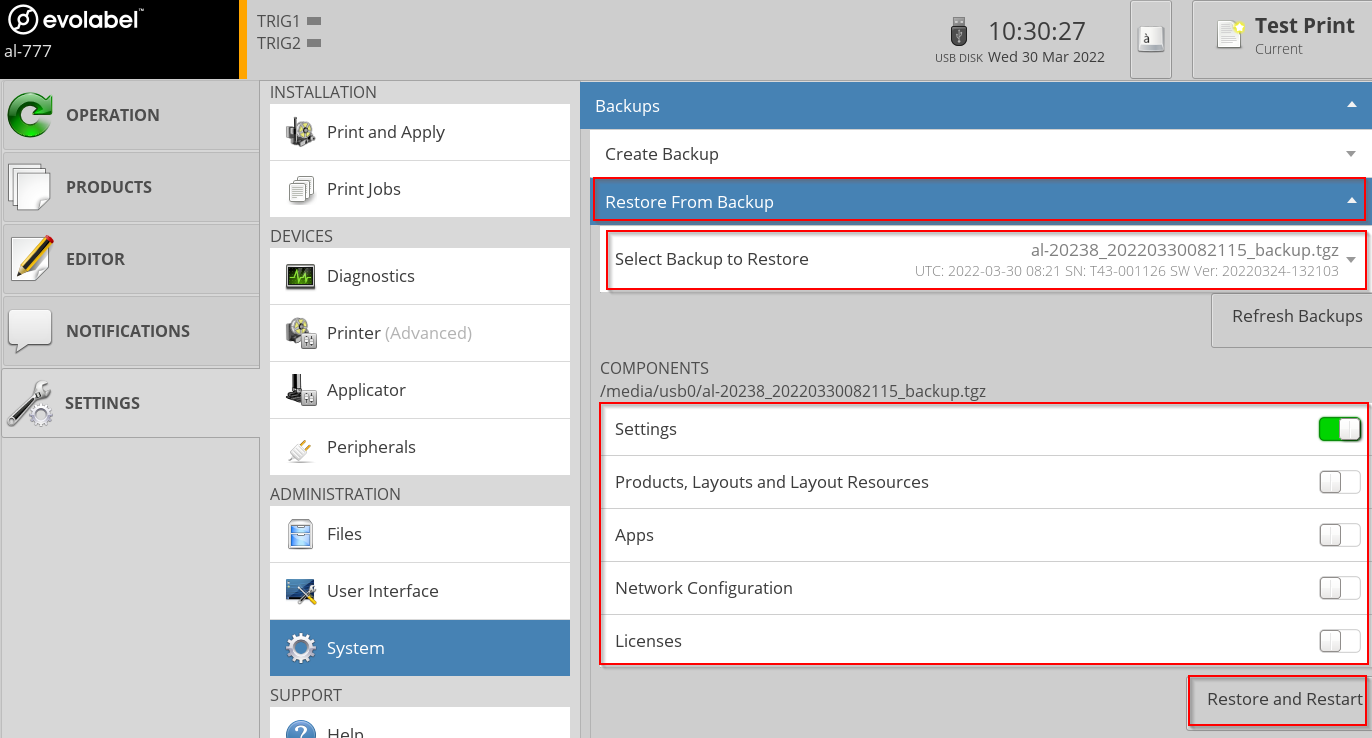The height and width of the screenshot is (738, 1372).
Task: Collapse the Backups section header arrow
Action: [x=1352, y=105]
